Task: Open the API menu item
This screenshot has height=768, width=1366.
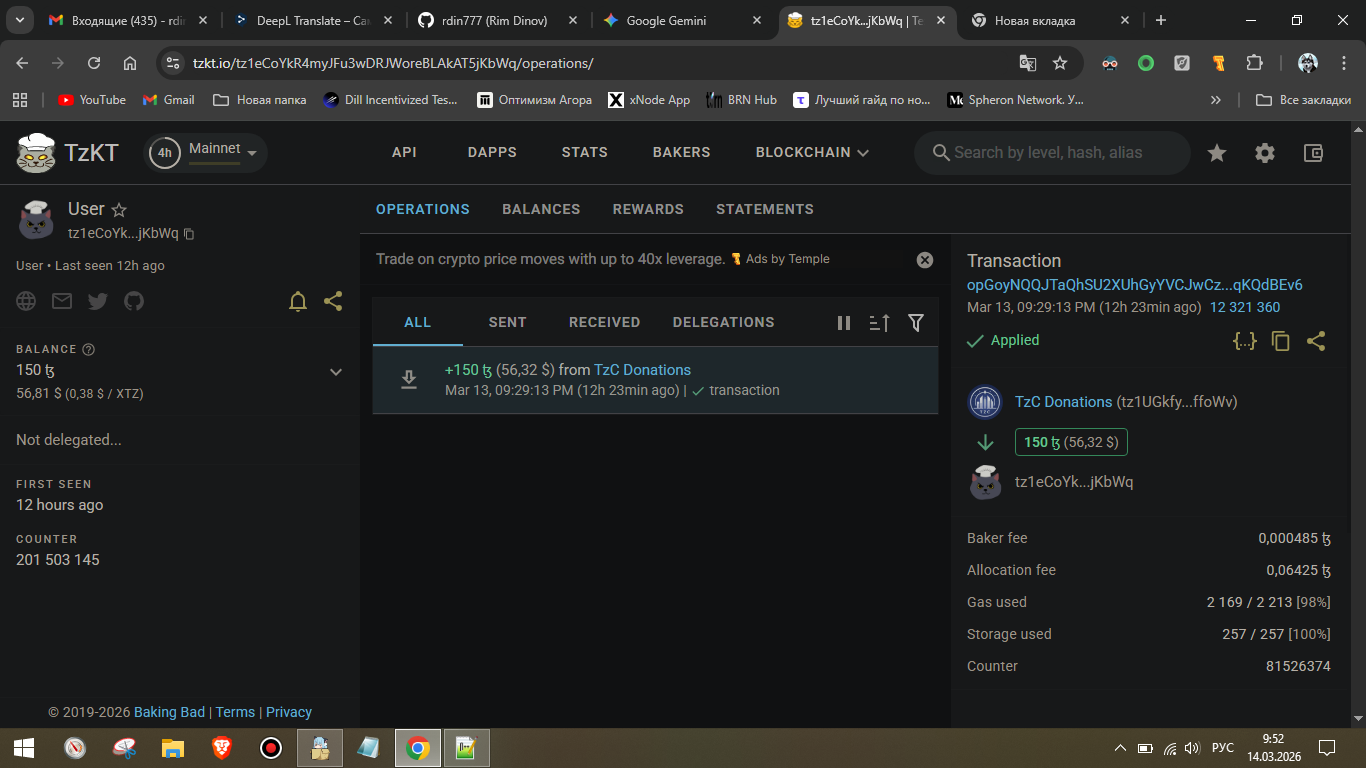Action: pos(404,152)
